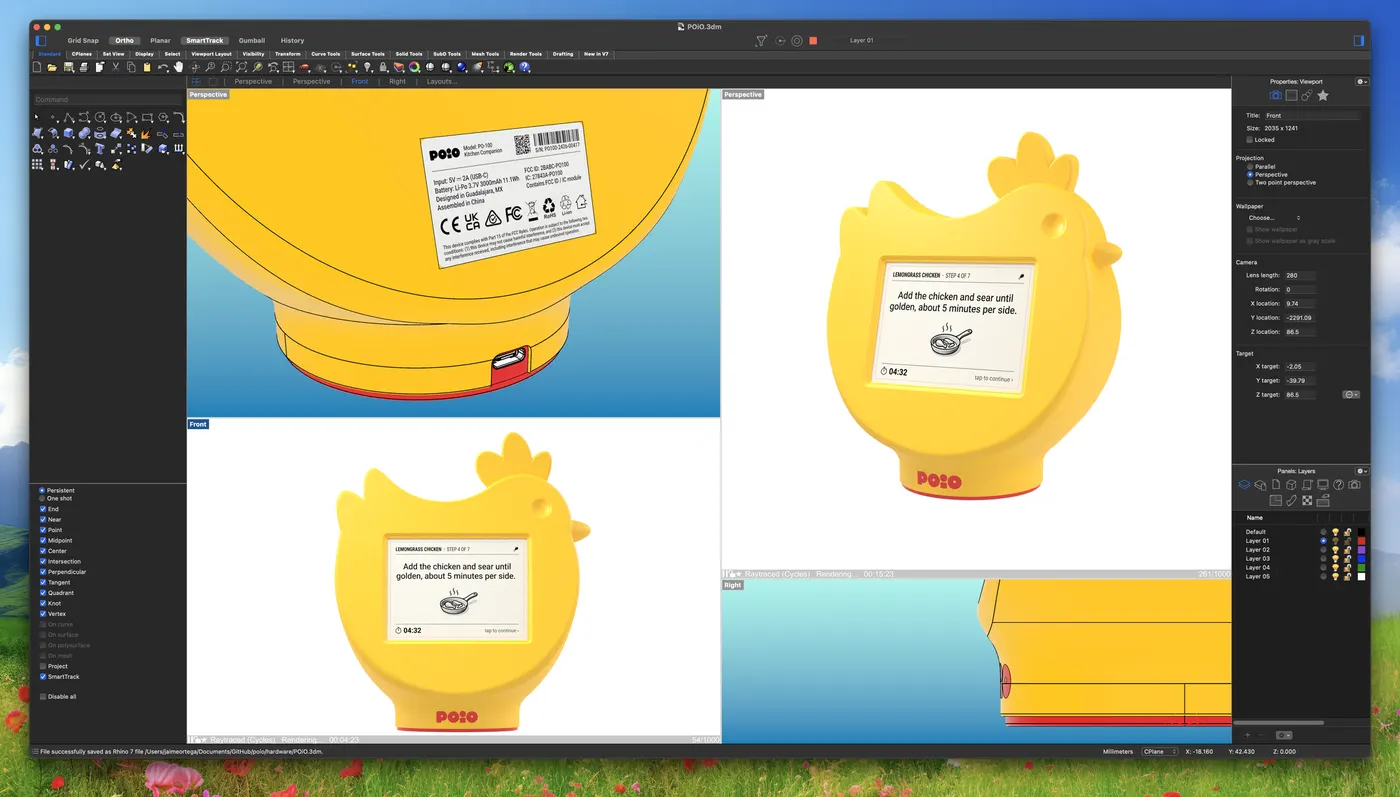Uncheck the Quadrant osnap checkbox
Viewport: 1400px width, 797px height.
pos(43,593)
